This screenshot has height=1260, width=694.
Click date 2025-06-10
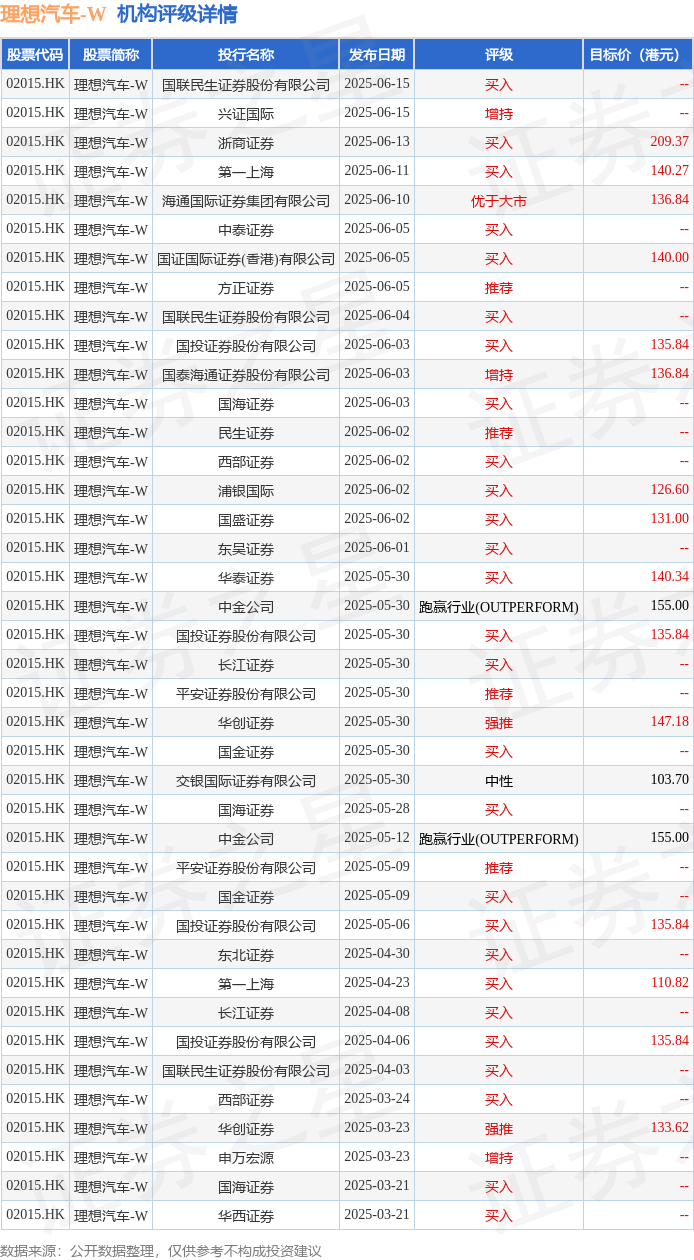click(x=377, y=200)
